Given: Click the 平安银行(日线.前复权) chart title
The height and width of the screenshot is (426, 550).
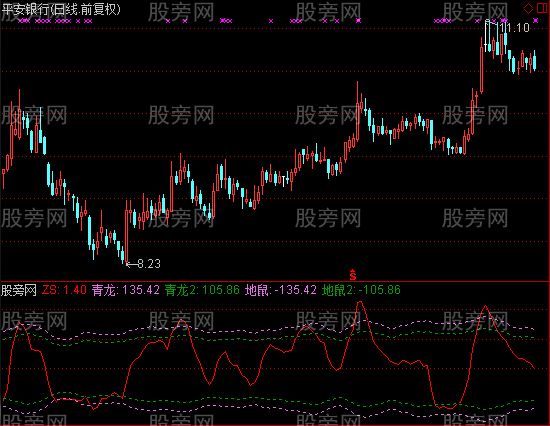Looking at the screenshot, I should (61, 9).
